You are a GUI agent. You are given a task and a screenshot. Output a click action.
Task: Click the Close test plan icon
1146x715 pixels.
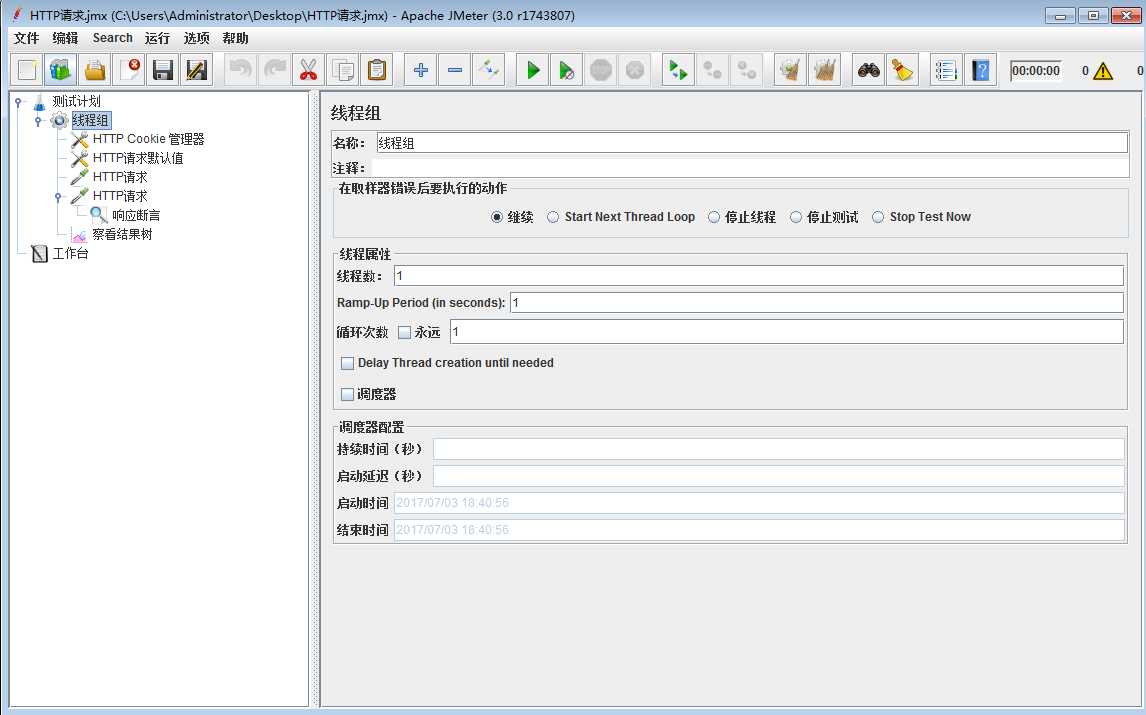tap(129, 70)
